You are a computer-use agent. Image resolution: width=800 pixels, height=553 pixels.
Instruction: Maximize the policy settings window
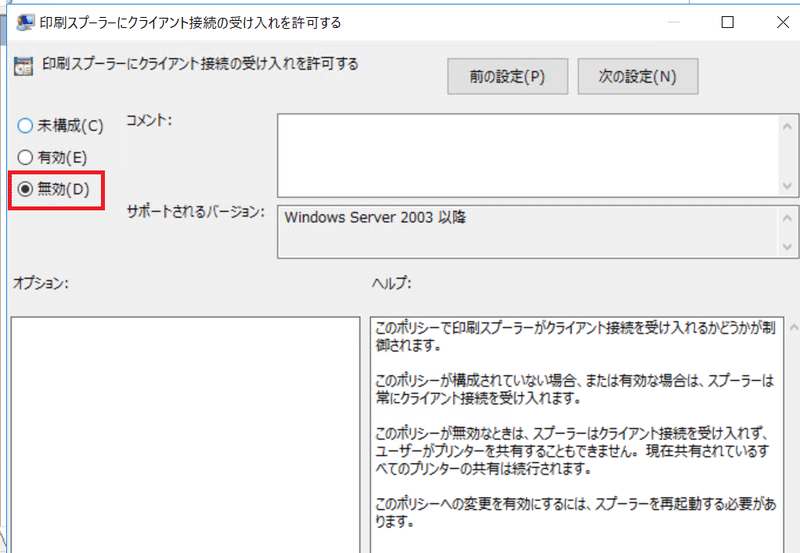[x=728, y=22]
